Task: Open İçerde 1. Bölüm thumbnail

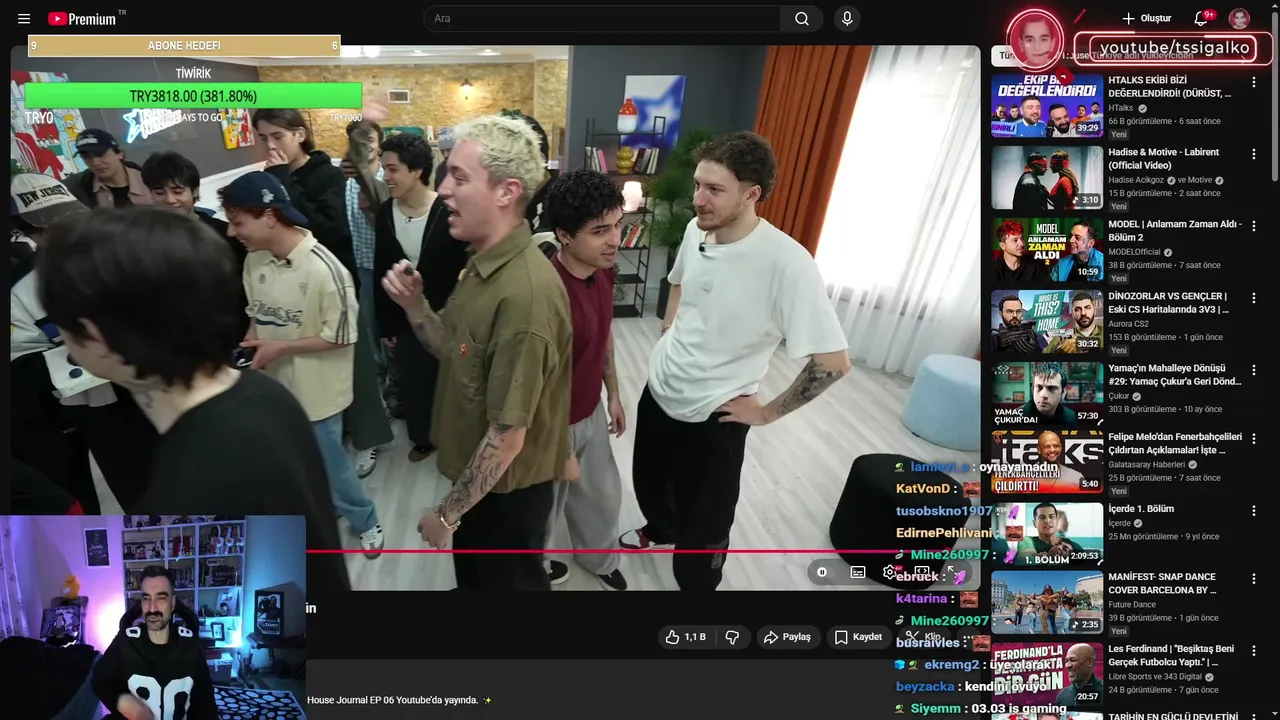Action: click(1047, 533)
